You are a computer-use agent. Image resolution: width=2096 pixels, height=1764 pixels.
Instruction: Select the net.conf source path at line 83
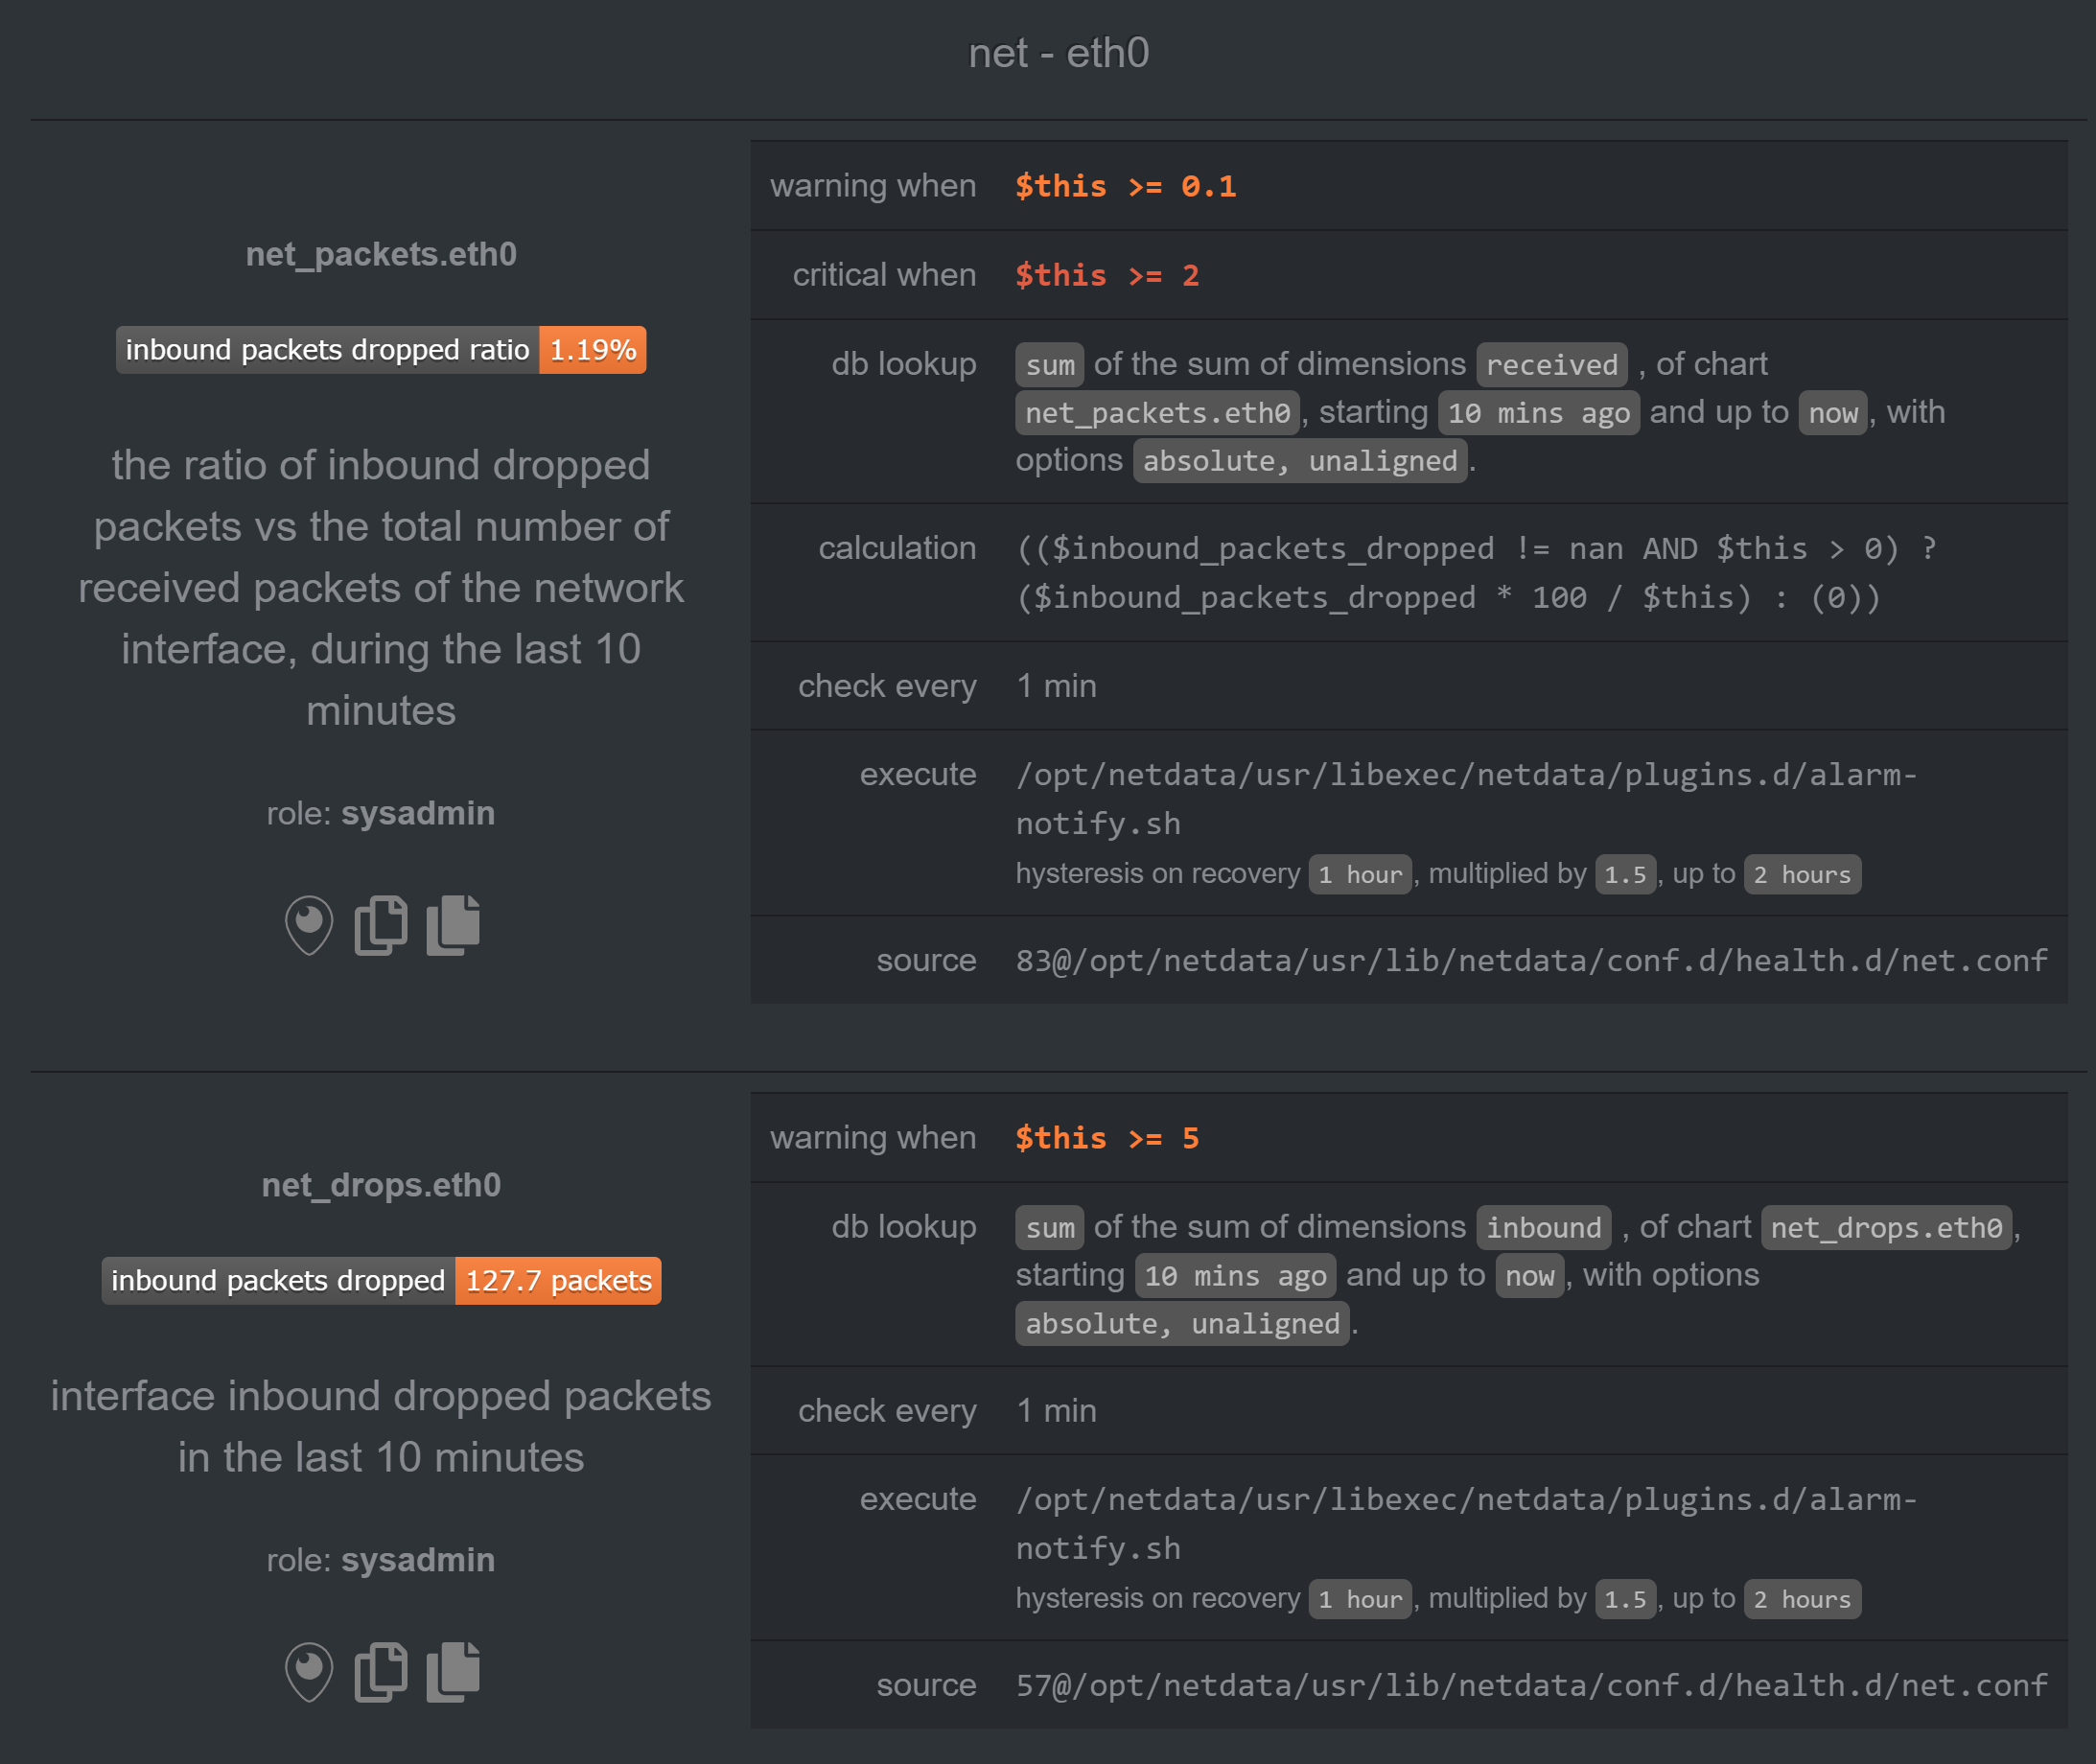click(1531, 961)
